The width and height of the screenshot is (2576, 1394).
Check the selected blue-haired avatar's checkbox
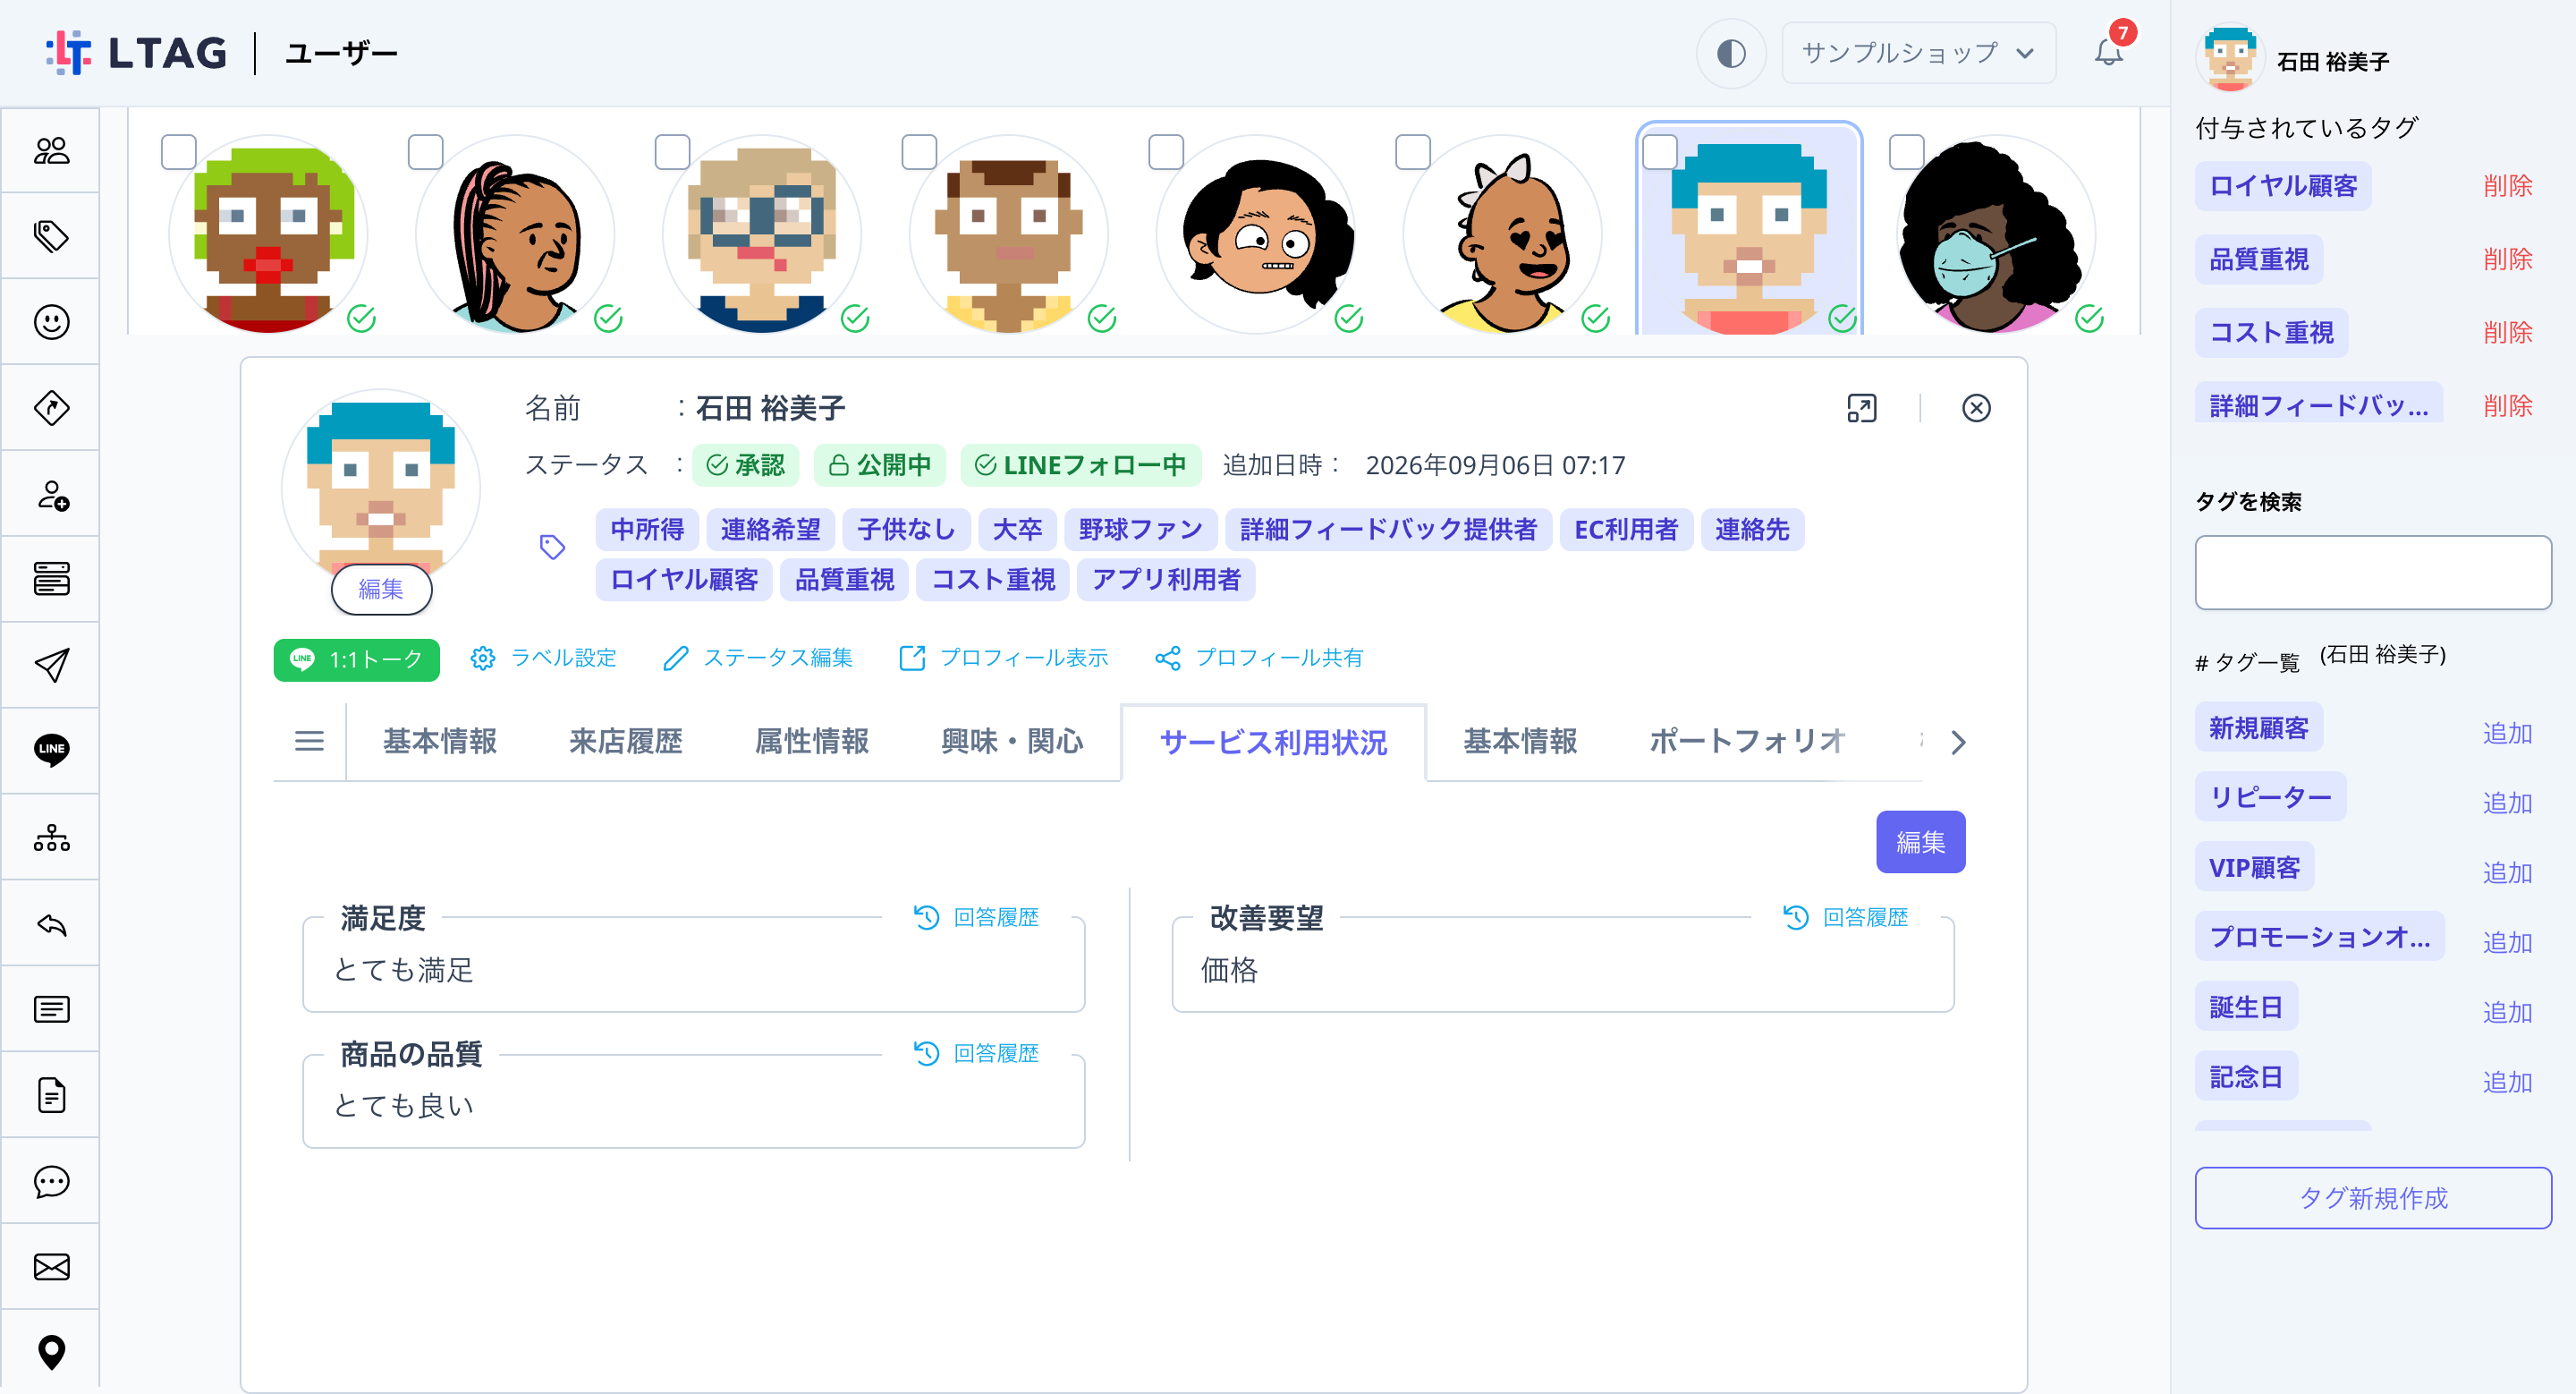(x=1660, y=152)
